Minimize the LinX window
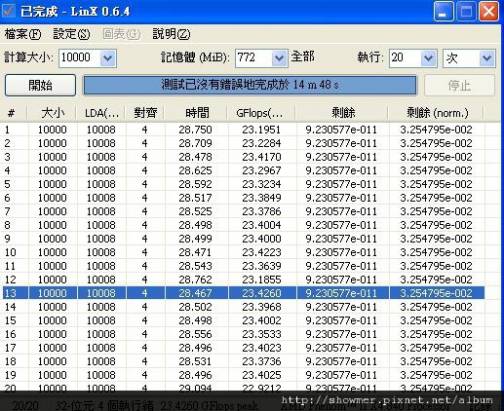Image resolution: width=504 pixels, height=411 pixels. click(x=443, y=11)
